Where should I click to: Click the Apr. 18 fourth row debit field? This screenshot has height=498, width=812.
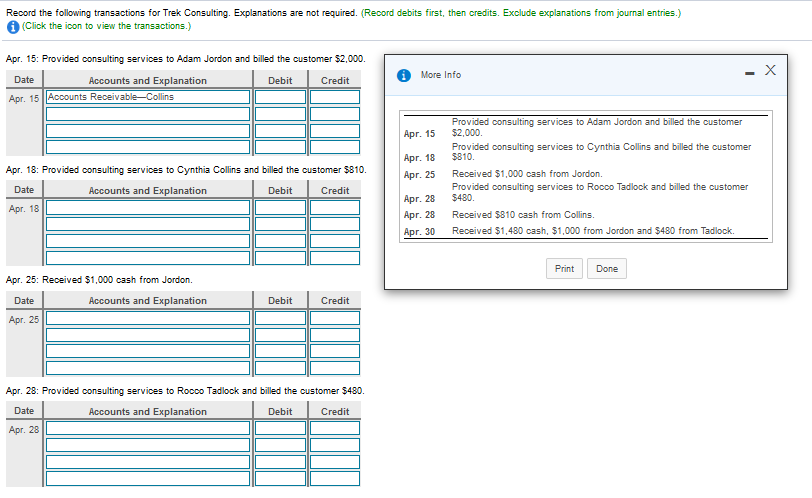click(281, 257)
